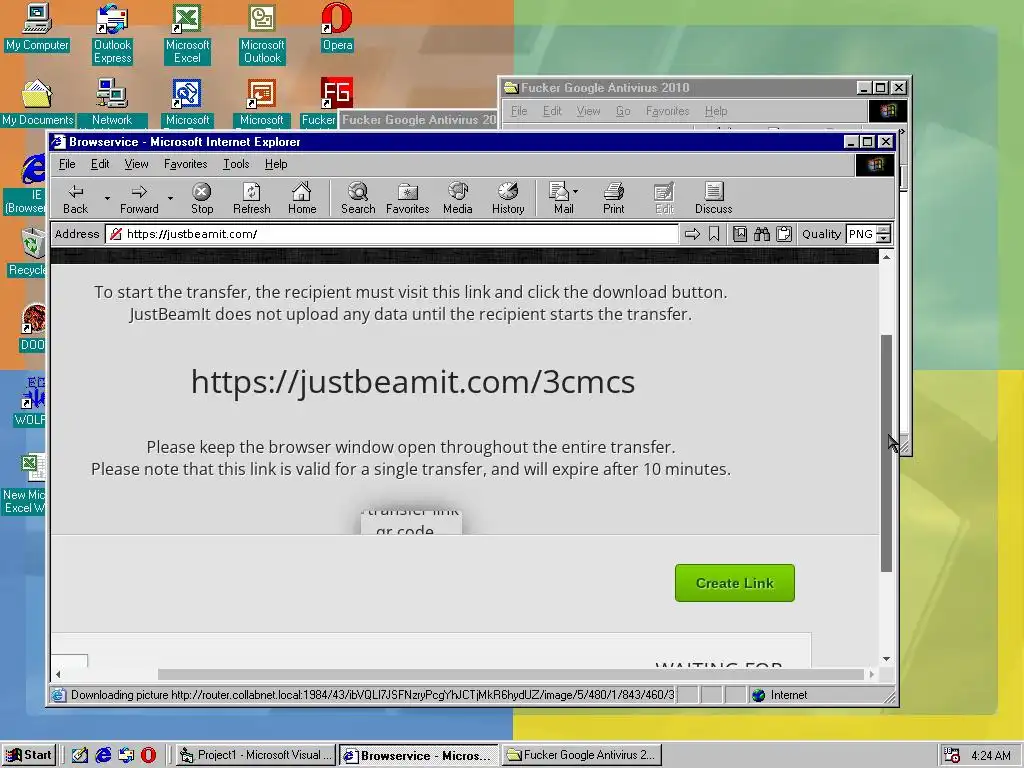This screenshot has height=768, width=1024.
Task: Open the Tools menu
Action: point(236,164)
